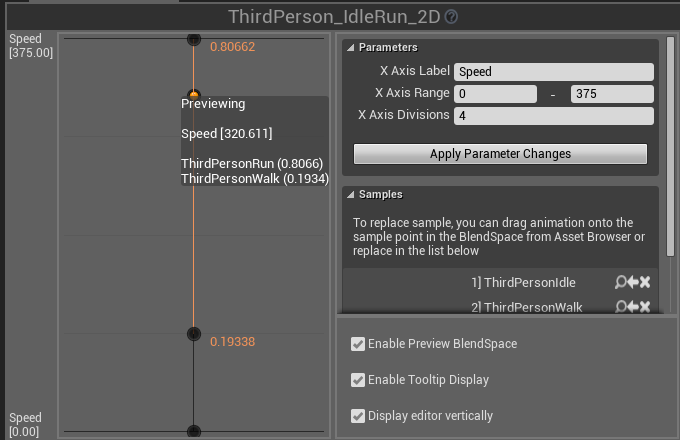Select ThirdPersonWalk sample entry
680x440 pixels.
point(526,307)
